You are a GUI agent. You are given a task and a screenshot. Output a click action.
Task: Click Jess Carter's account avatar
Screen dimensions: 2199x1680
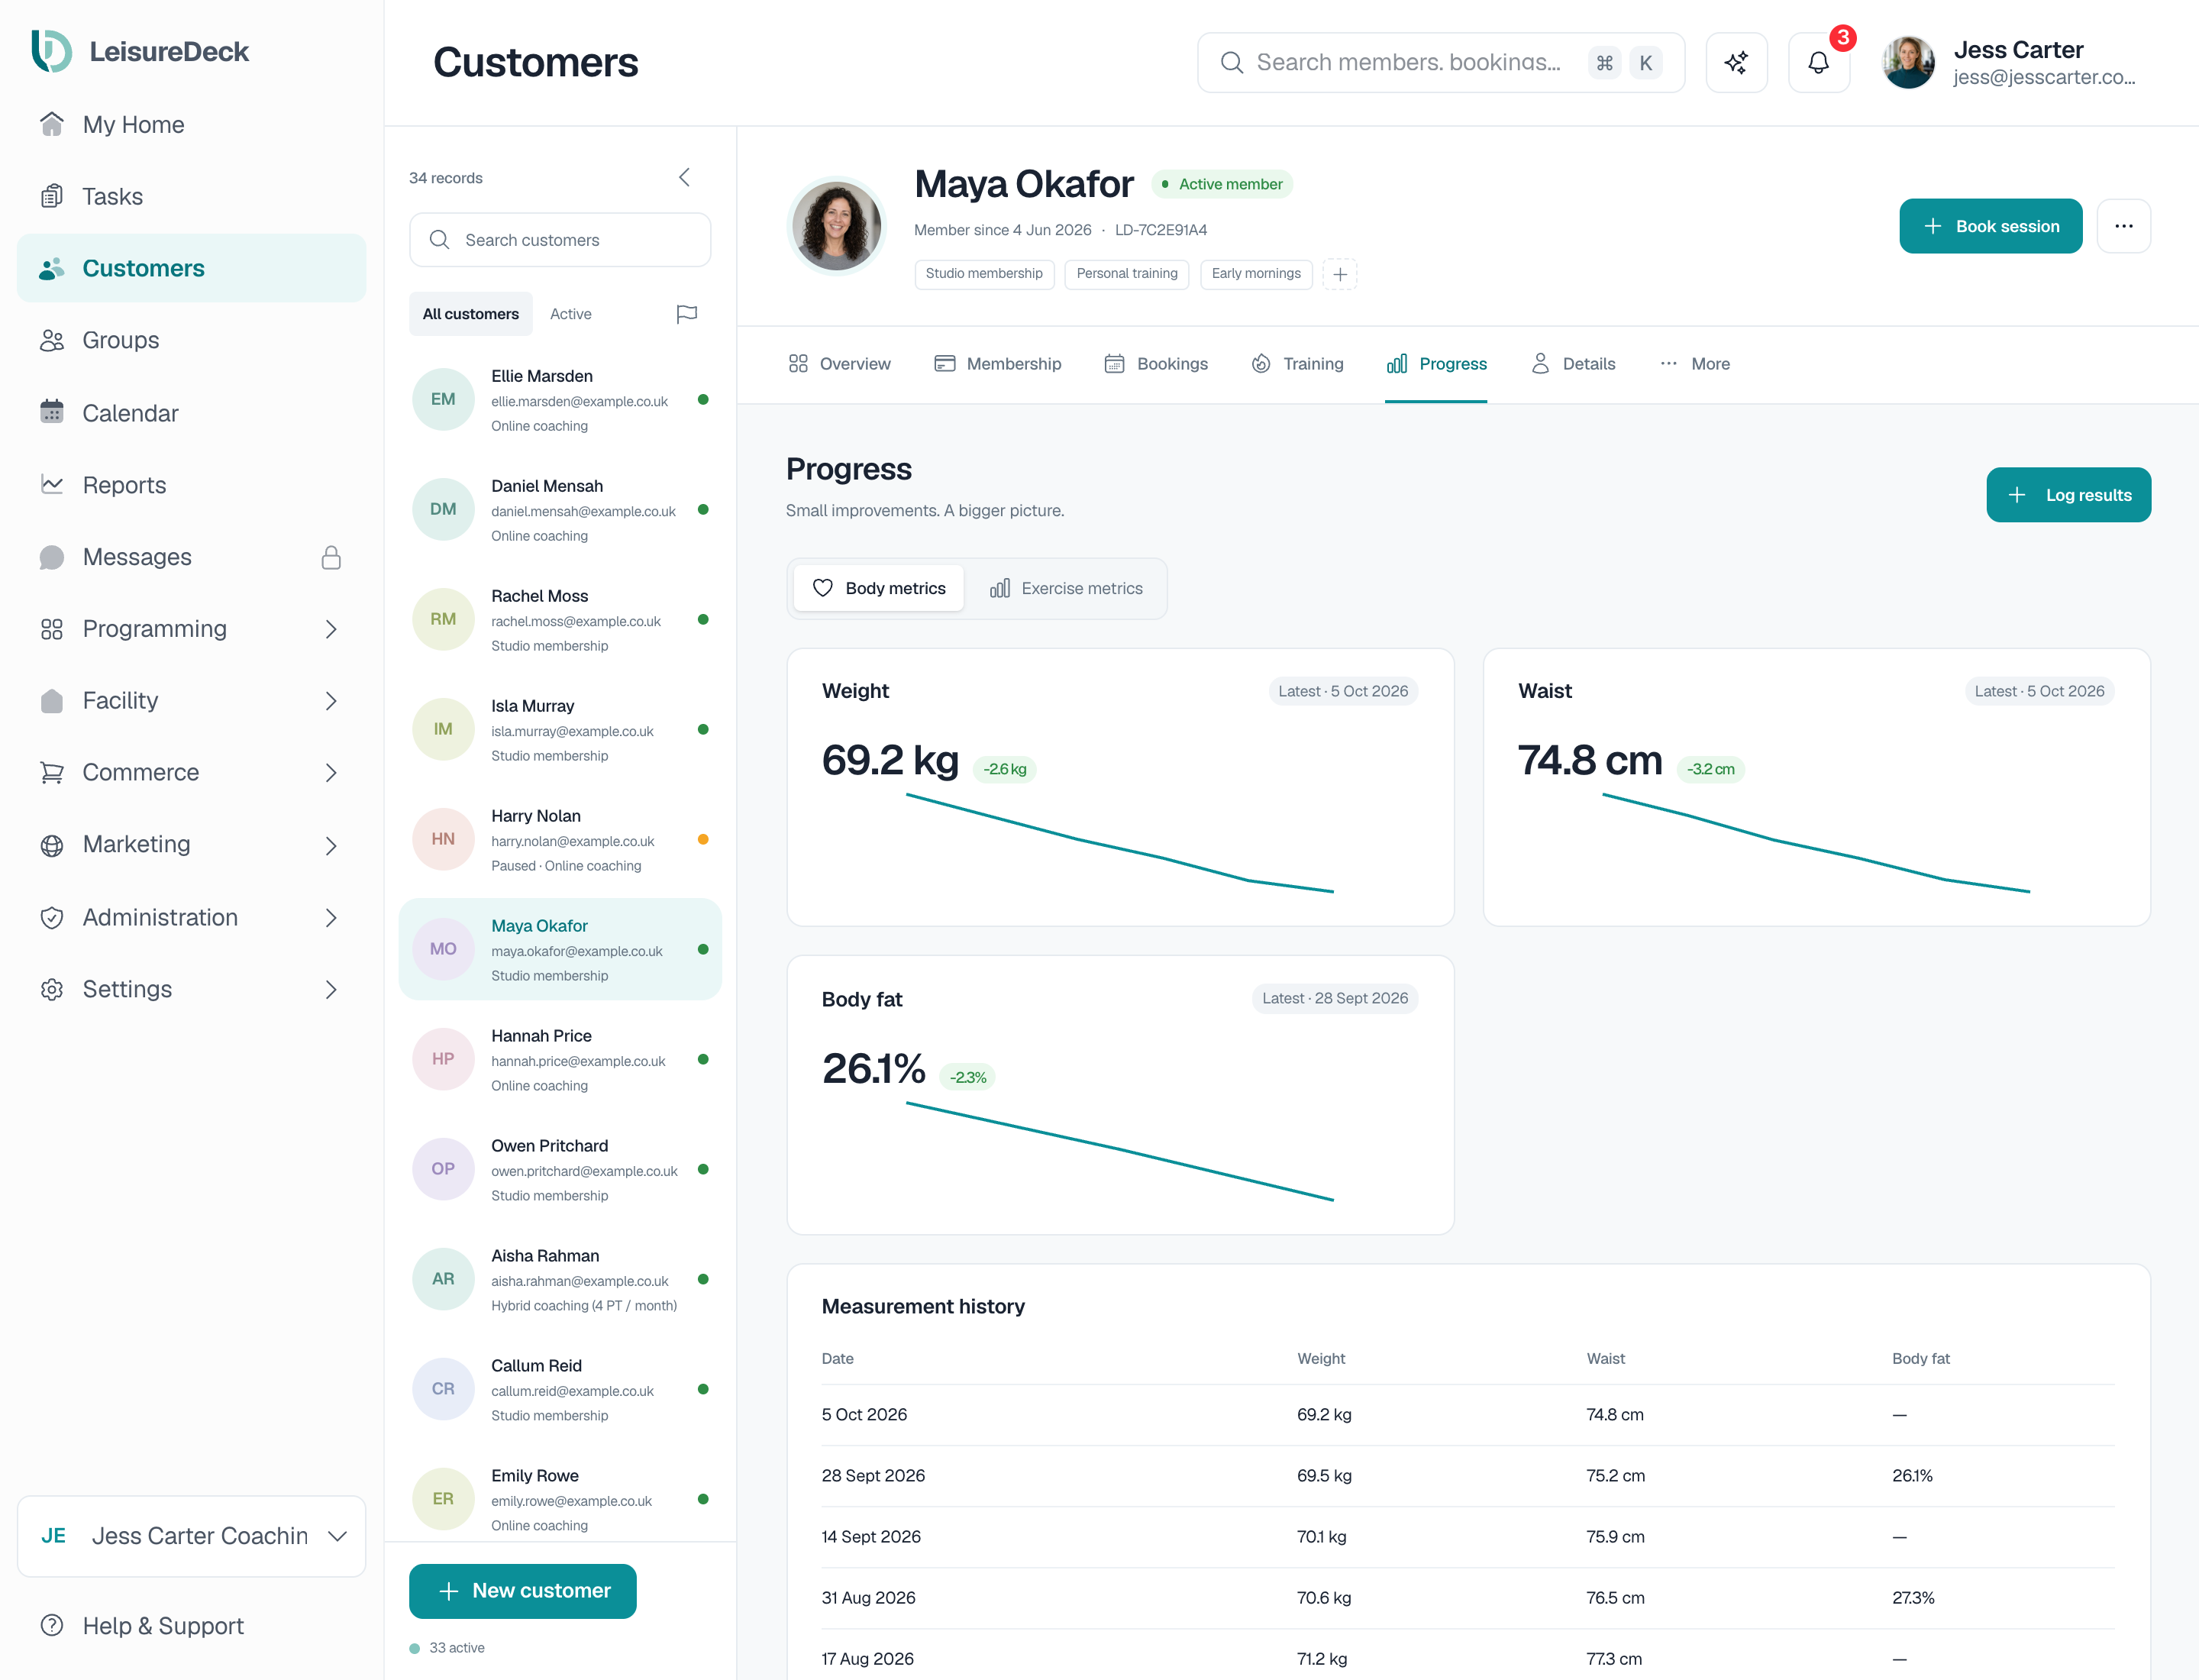(x=1907, y=62)
